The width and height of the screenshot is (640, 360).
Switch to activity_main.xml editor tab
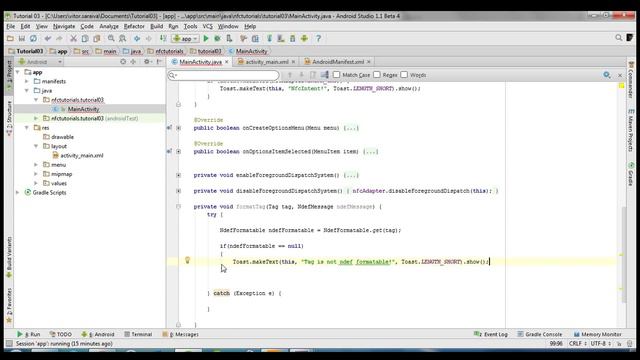click(x=267, y=62)
